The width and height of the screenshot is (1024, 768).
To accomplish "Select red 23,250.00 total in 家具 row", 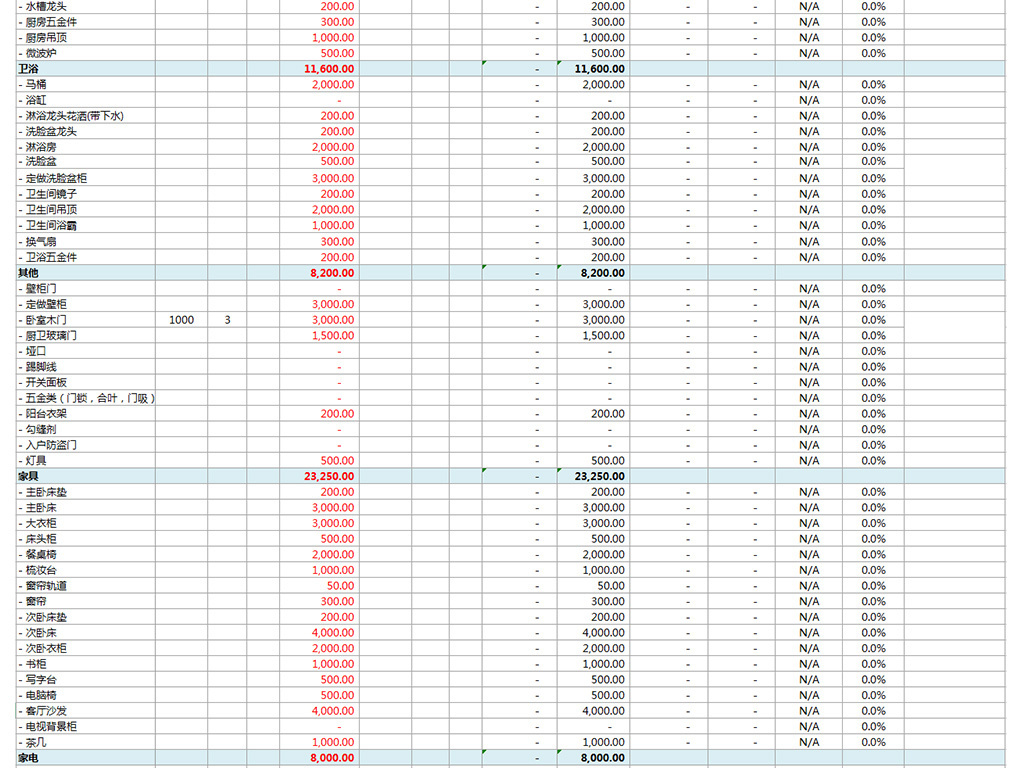I will 329,476.
